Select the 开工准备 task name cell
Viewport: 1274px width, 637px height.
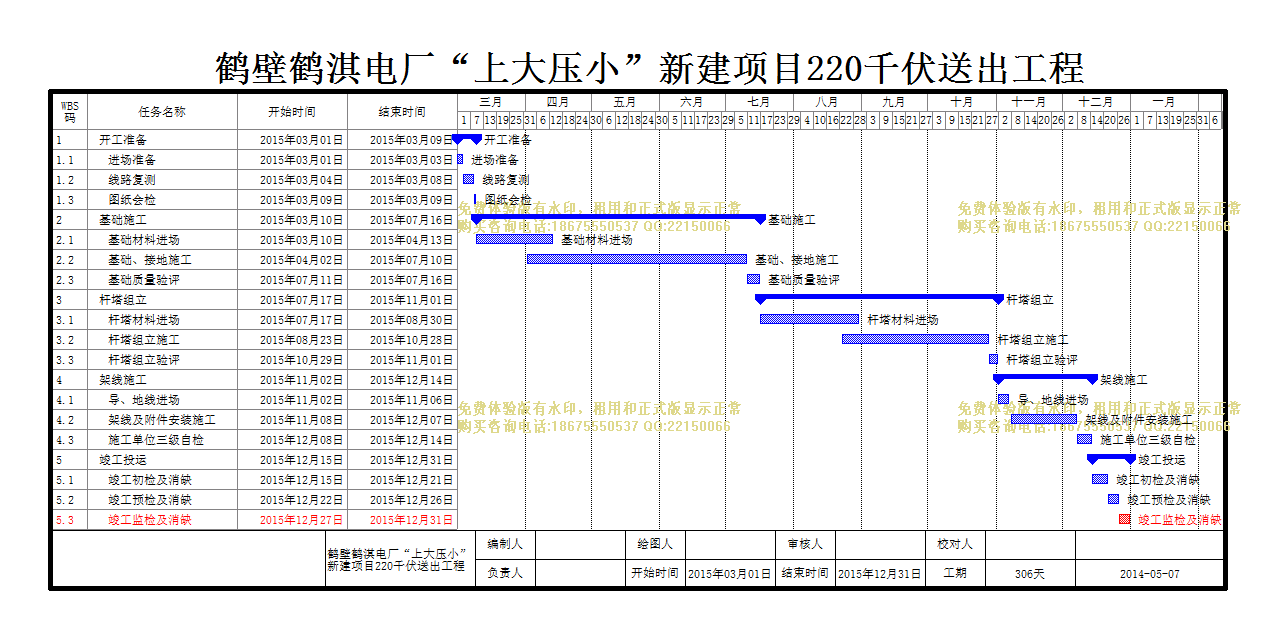(x=162, y=140)
